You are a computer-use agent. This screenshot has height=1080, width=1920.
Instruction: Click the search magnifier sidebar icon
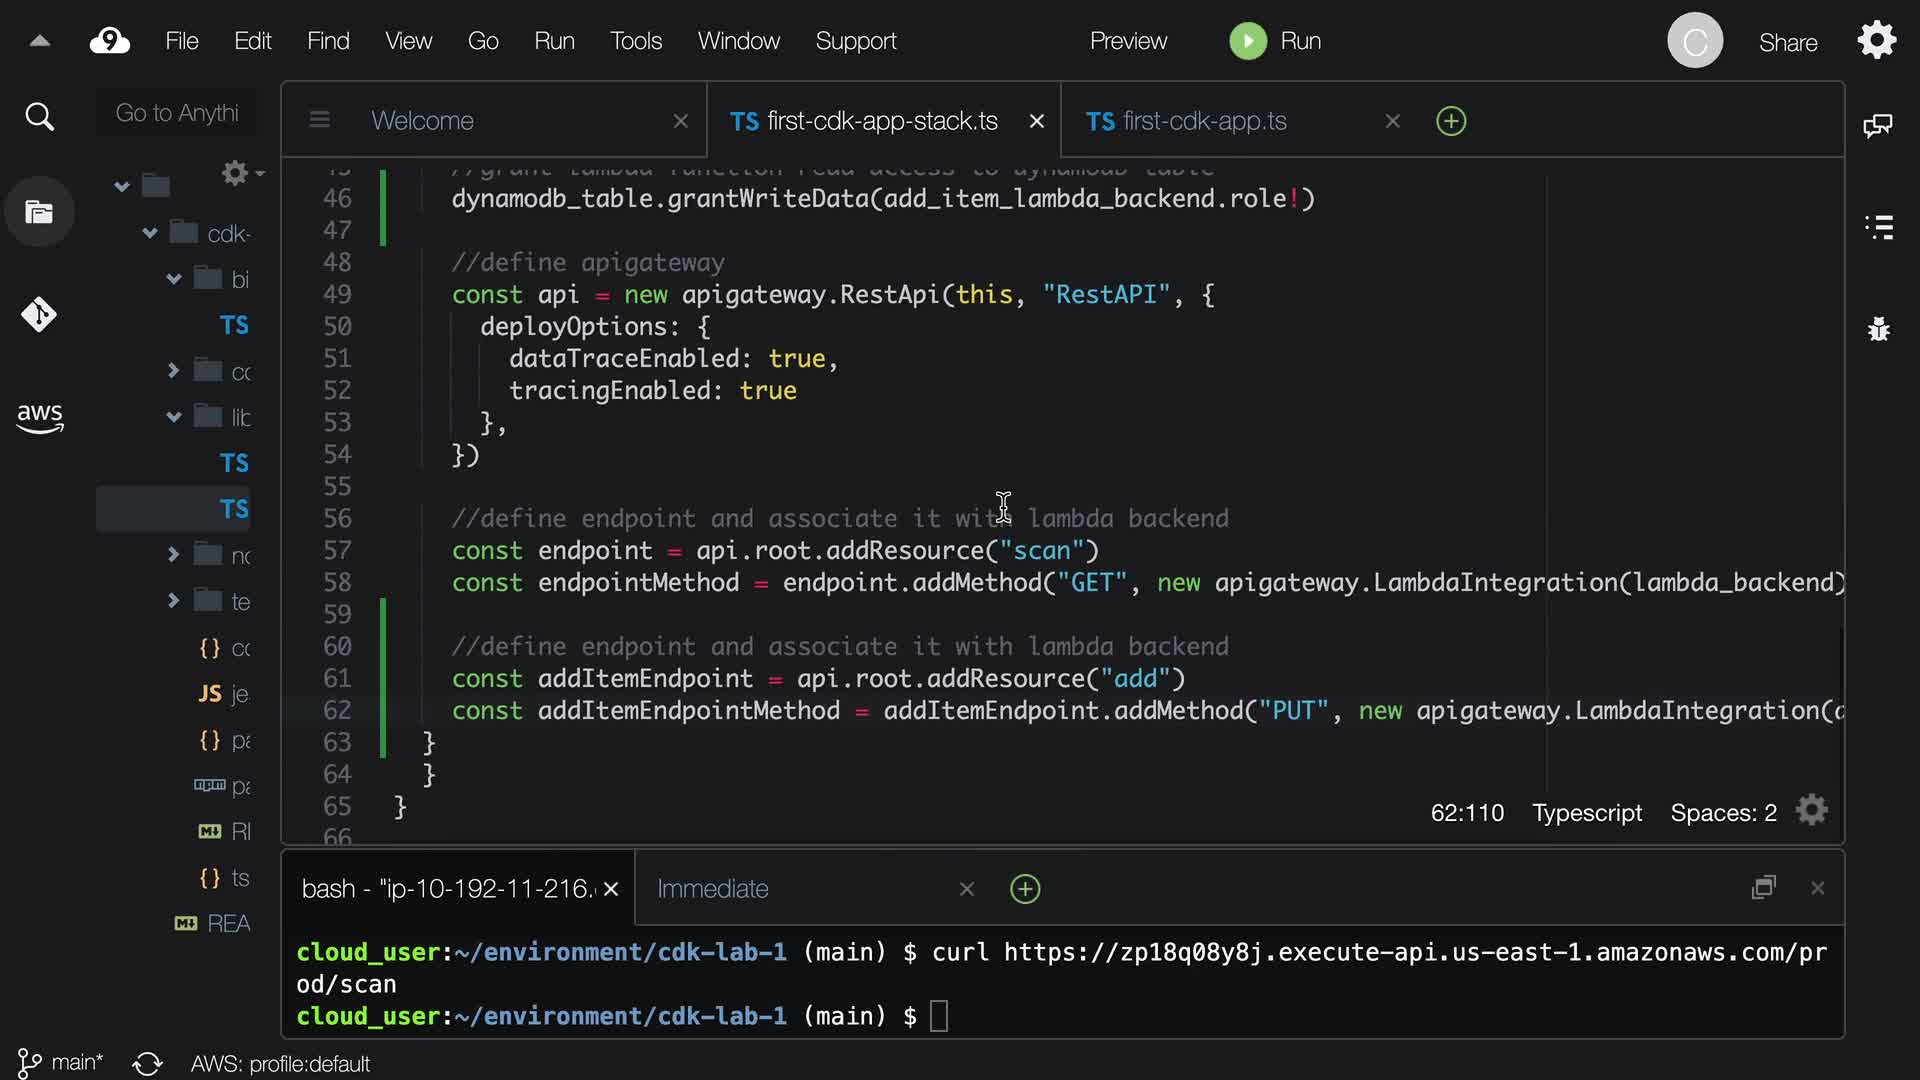click(x=39, y=117)
